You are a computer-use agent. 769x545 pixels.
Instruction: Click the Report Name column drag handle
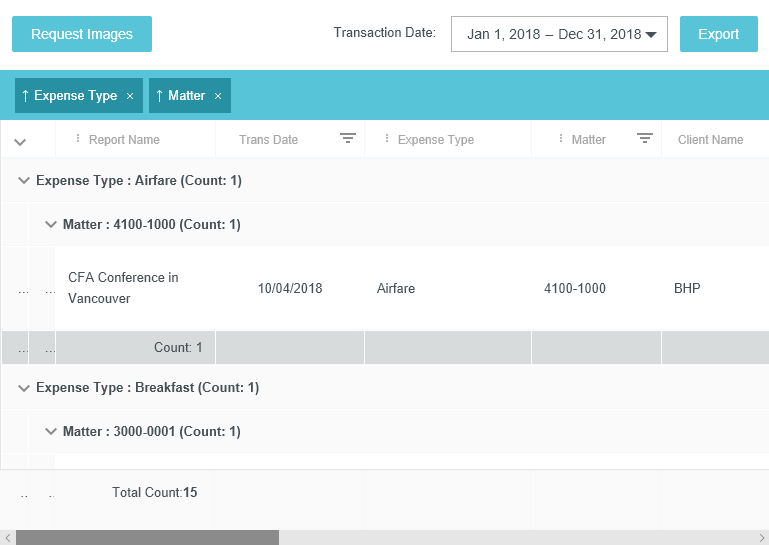78,139
